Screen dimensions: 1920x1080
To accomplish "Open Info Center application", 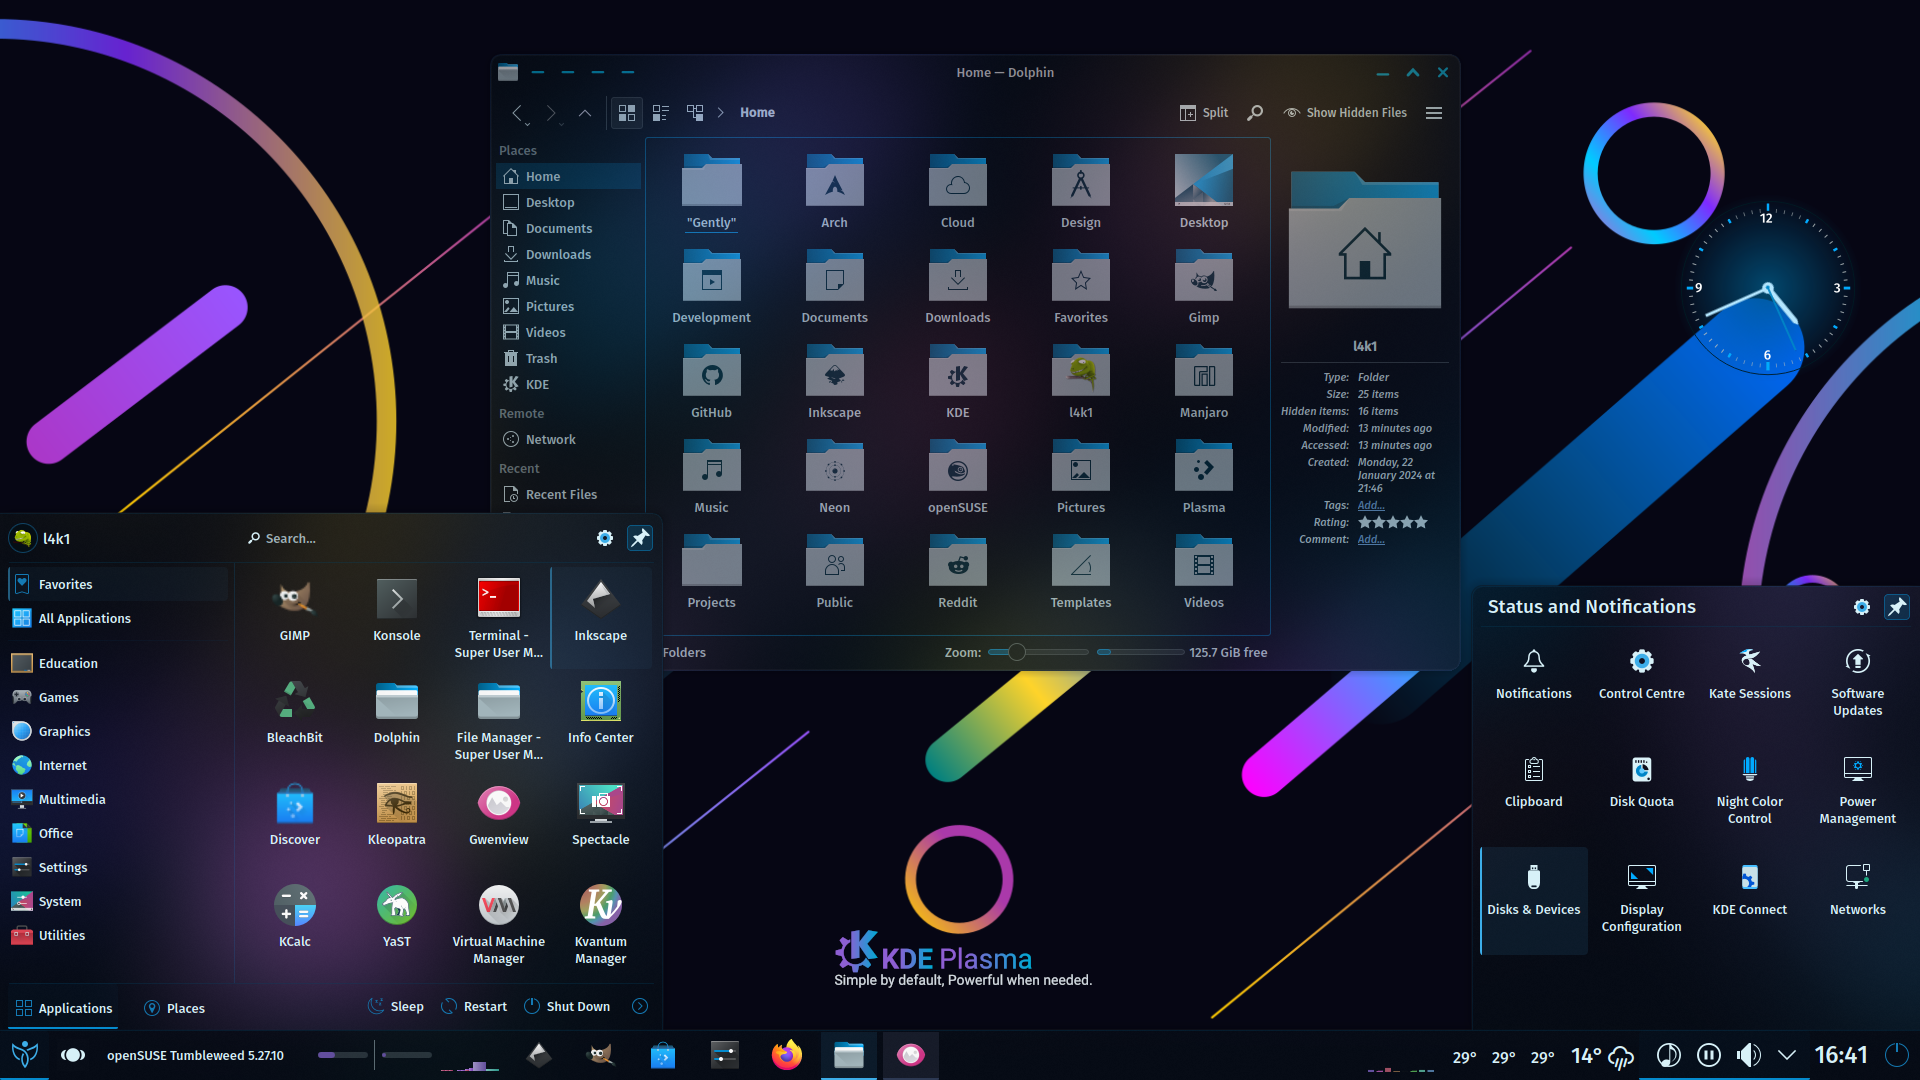I will click(x=600, y=713).
